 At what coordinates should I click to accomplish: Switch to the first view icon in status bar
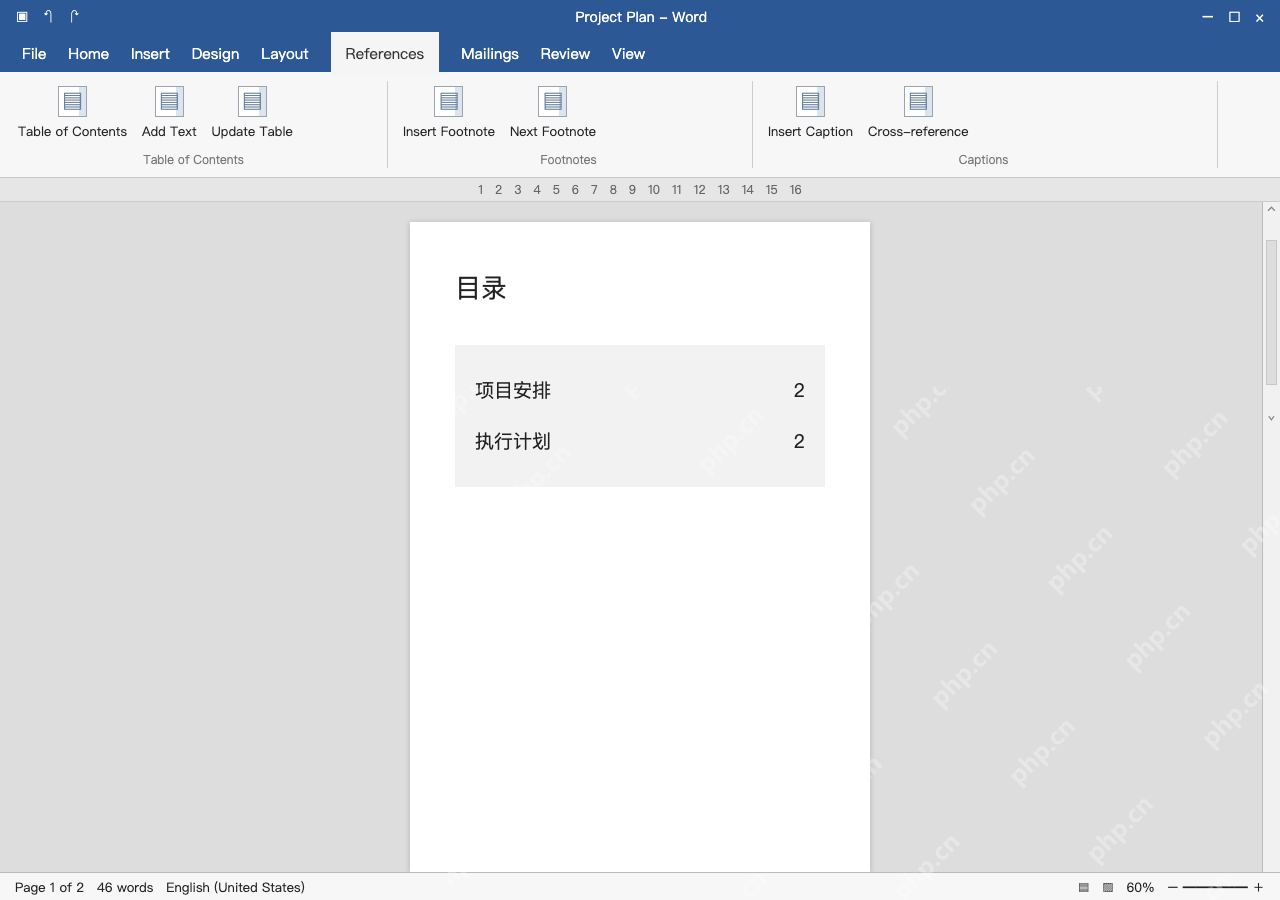1084,887
